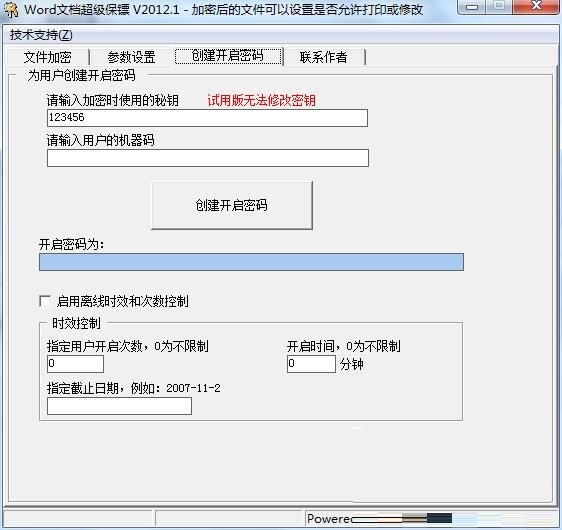
Task: Minimize the Word文档超级保镖 window
Action: (x=472, y=7)
